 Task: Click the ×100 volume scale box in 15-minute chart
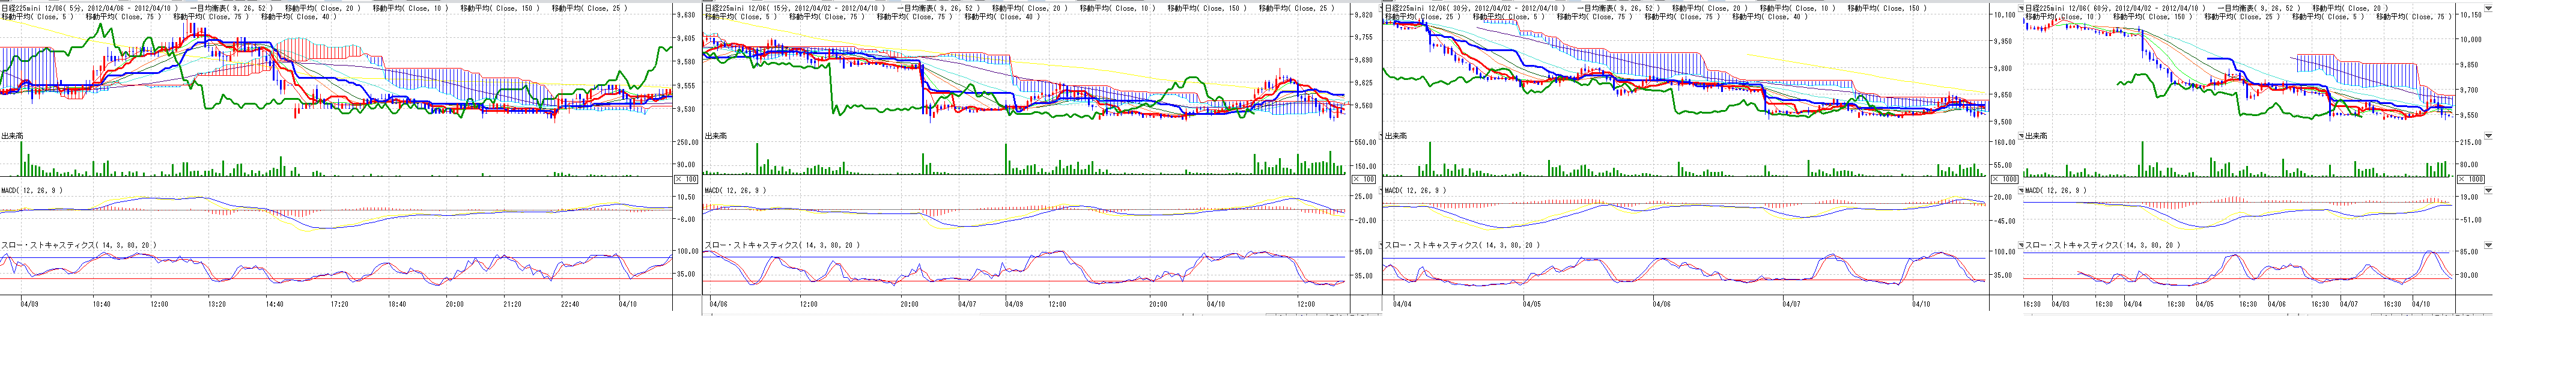(x=1363, y=179)
